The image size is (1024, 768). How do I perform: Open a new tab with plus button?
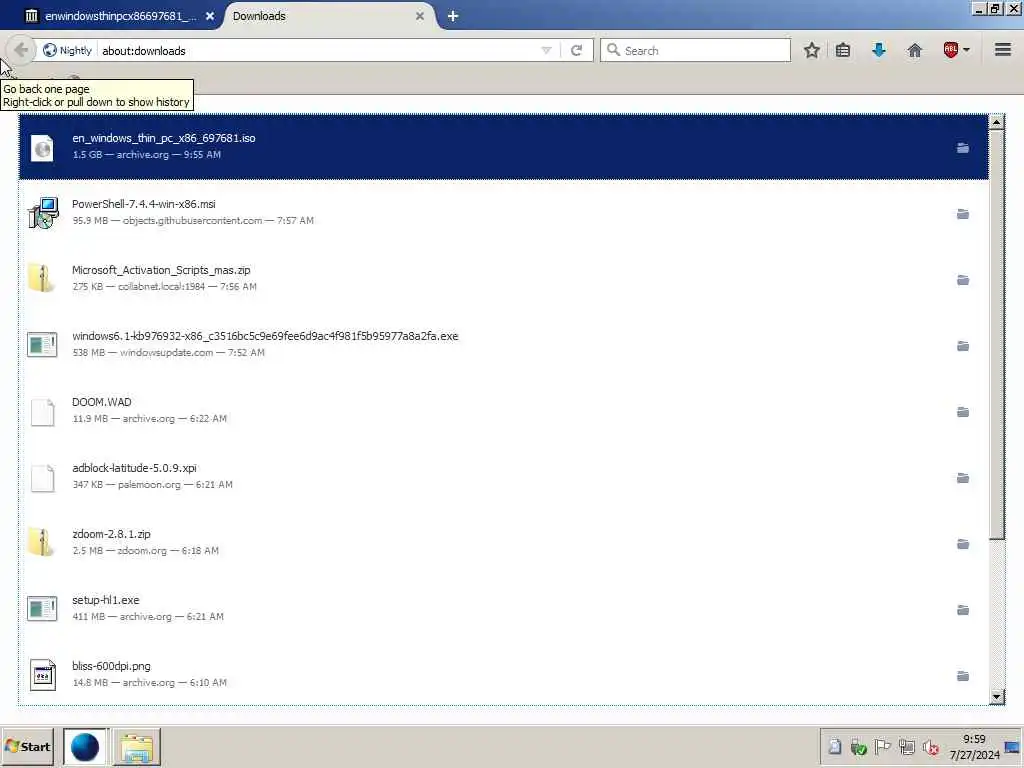tap(453, 16)
